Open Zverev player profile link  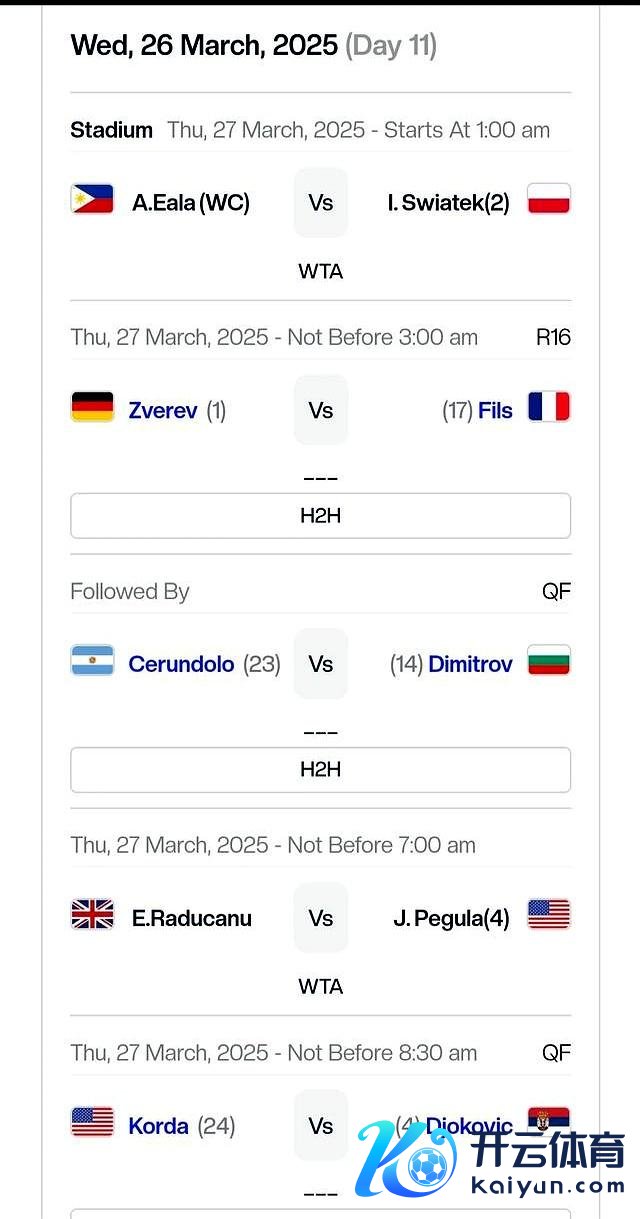point(163,410)
